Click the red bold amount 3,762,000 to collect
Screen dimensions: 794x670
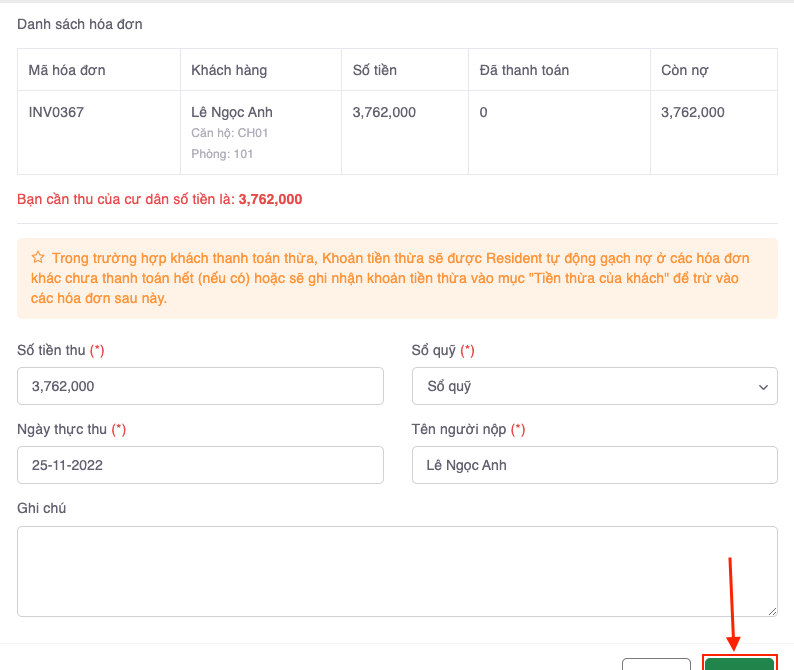tap(270, 199)
